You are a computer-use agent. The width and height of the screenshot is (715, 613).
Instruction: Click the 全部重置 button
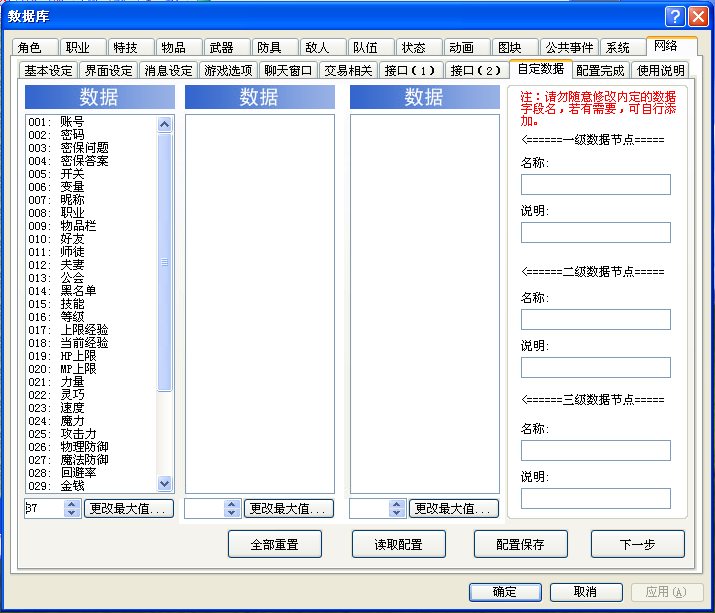275,544
